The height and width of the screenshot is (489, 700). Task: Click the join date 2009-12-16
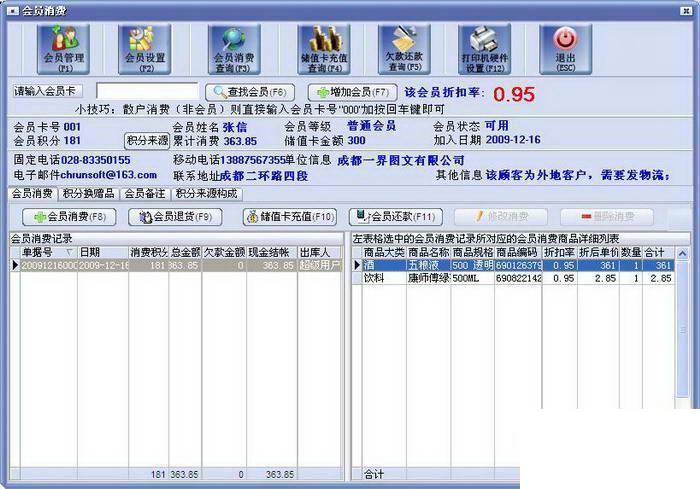click(513, 140)
